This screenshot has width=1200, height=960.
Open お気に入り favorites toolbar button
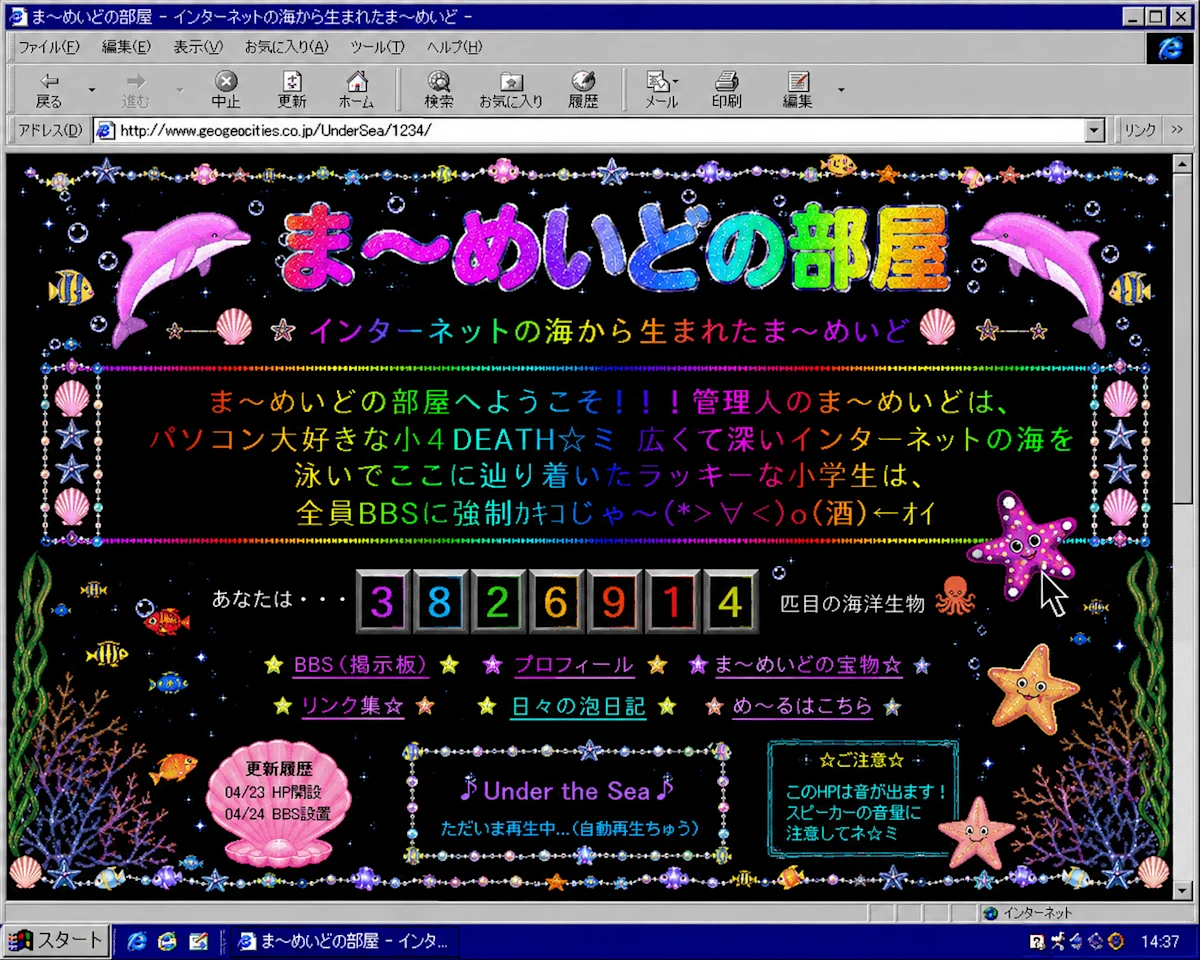pos(511,90)
